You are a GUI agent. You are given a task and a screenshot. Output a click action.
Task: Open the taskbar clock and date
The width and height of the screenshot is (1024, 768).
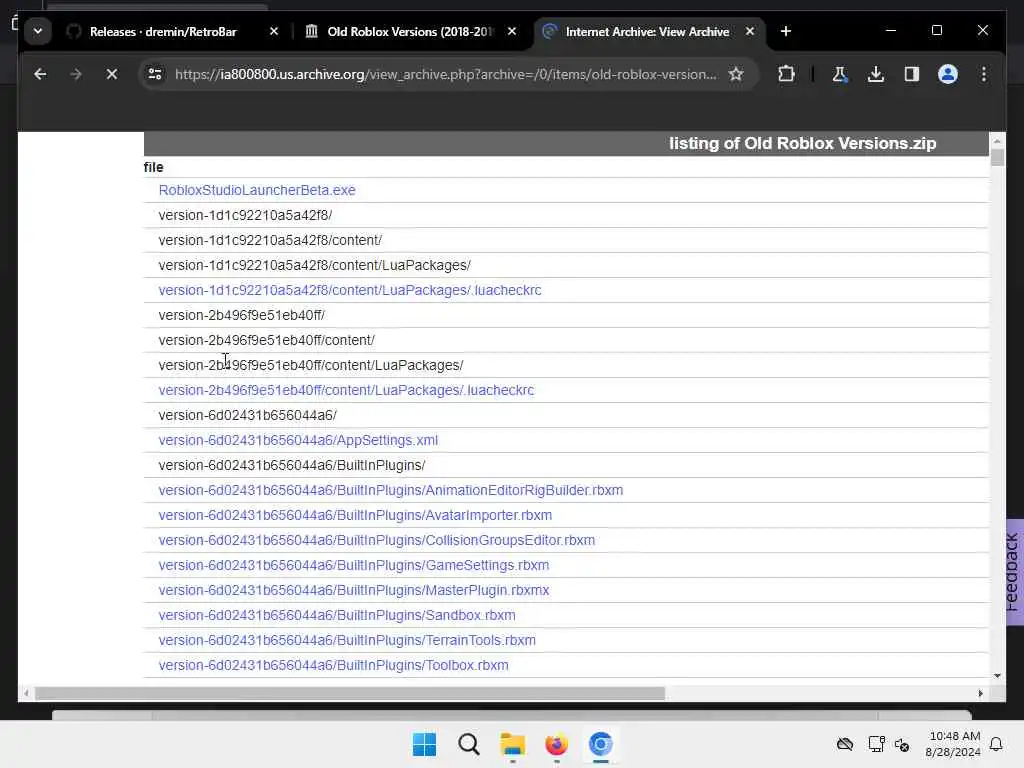(x=953, y=744)
